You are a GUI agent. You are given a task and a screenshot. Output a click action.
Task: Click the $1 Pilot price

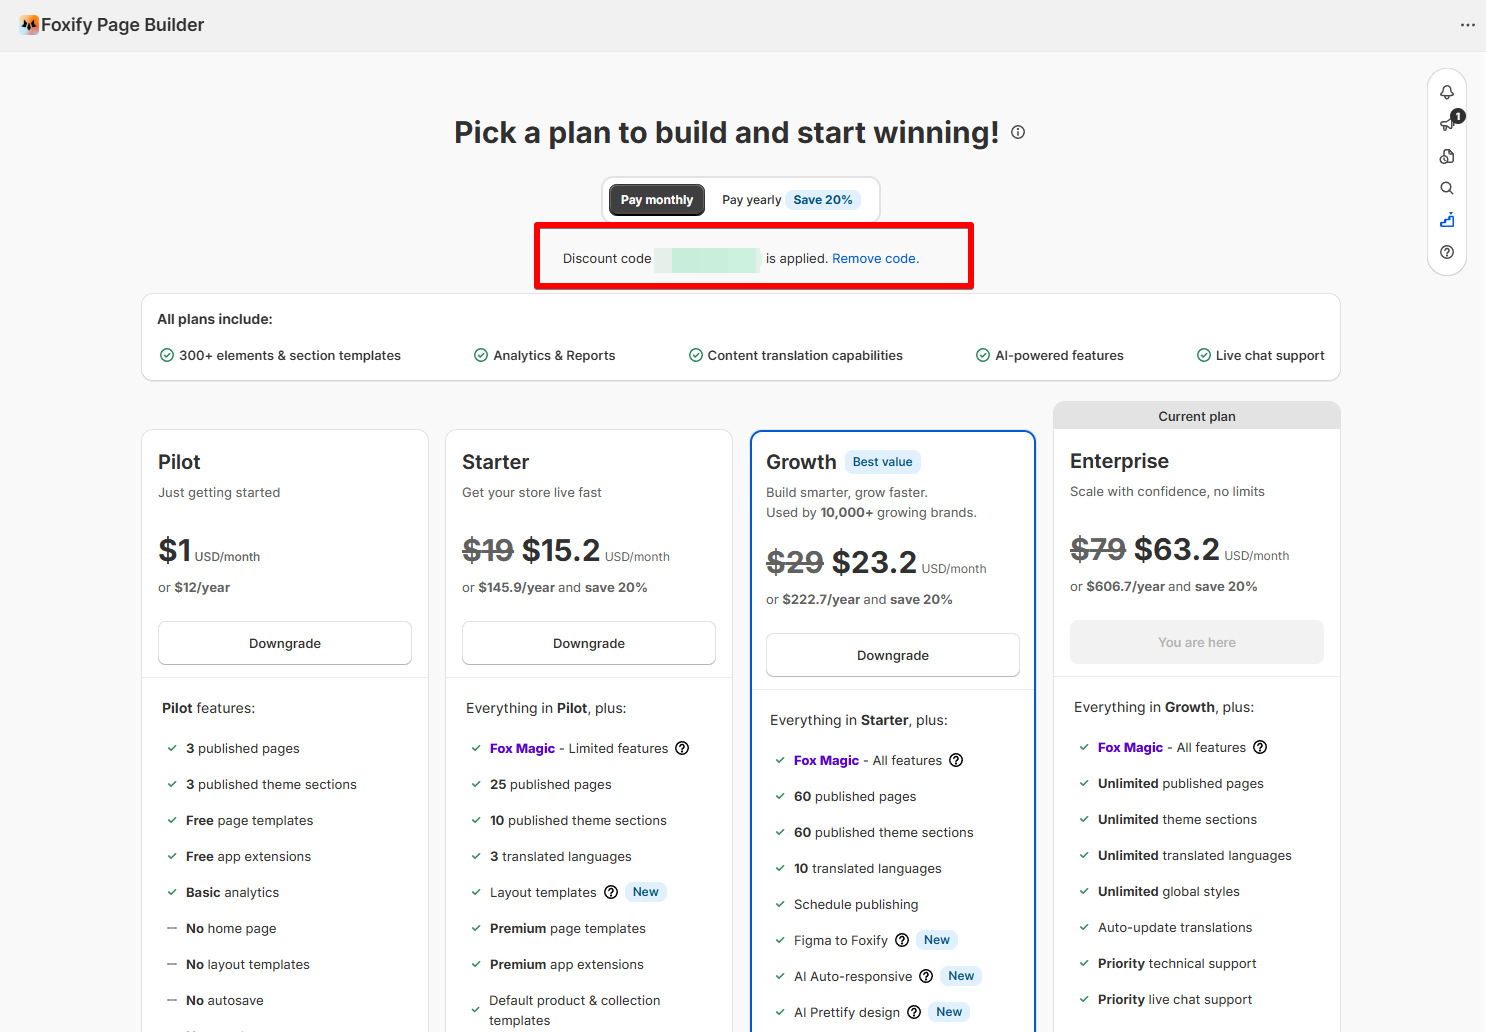point(174,550)
